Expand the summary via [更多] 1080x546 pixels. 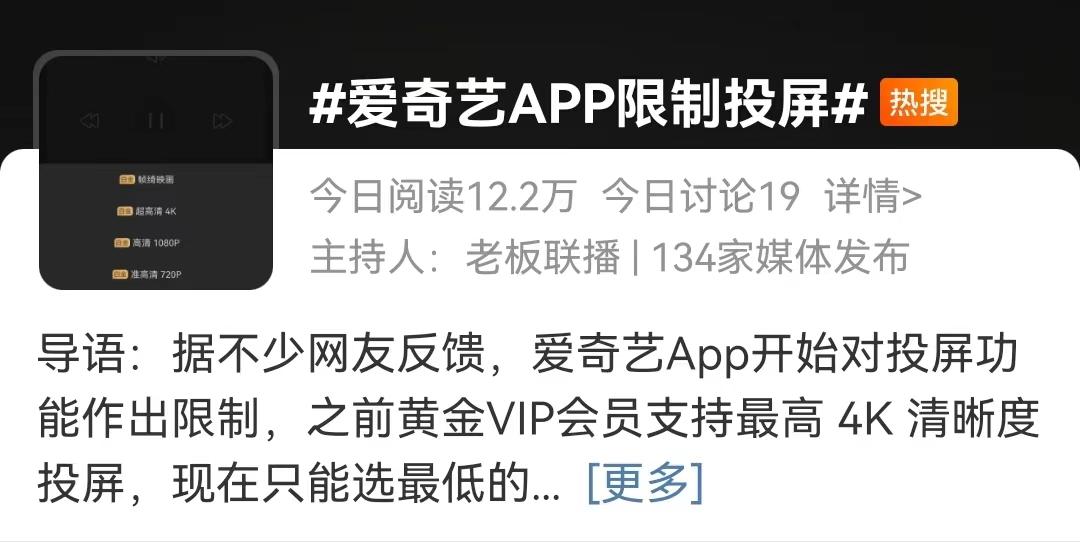point(645,483)
